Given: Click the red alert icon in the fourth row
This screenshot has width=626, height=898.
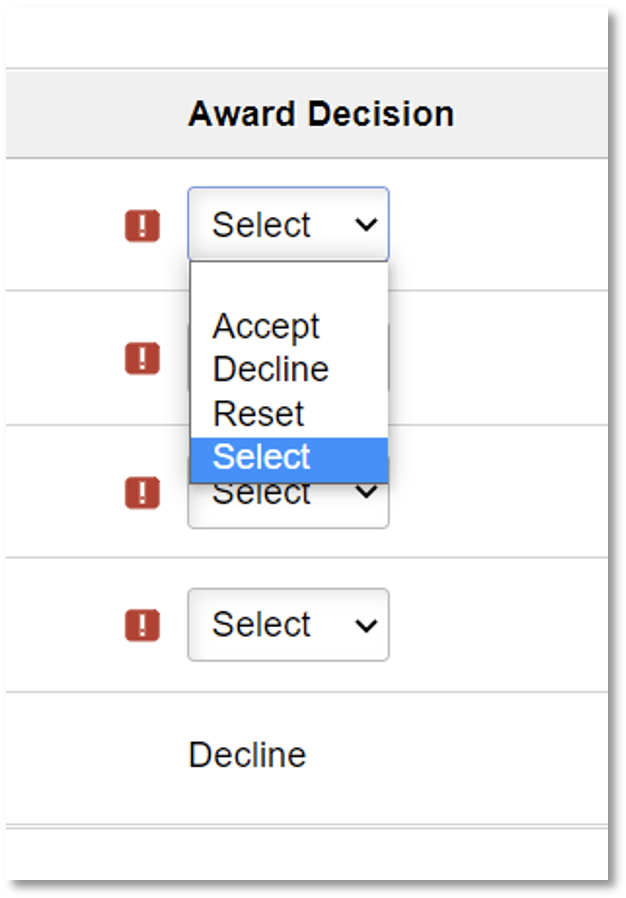Looking at the screenshot, I should [x=142, y=625].
